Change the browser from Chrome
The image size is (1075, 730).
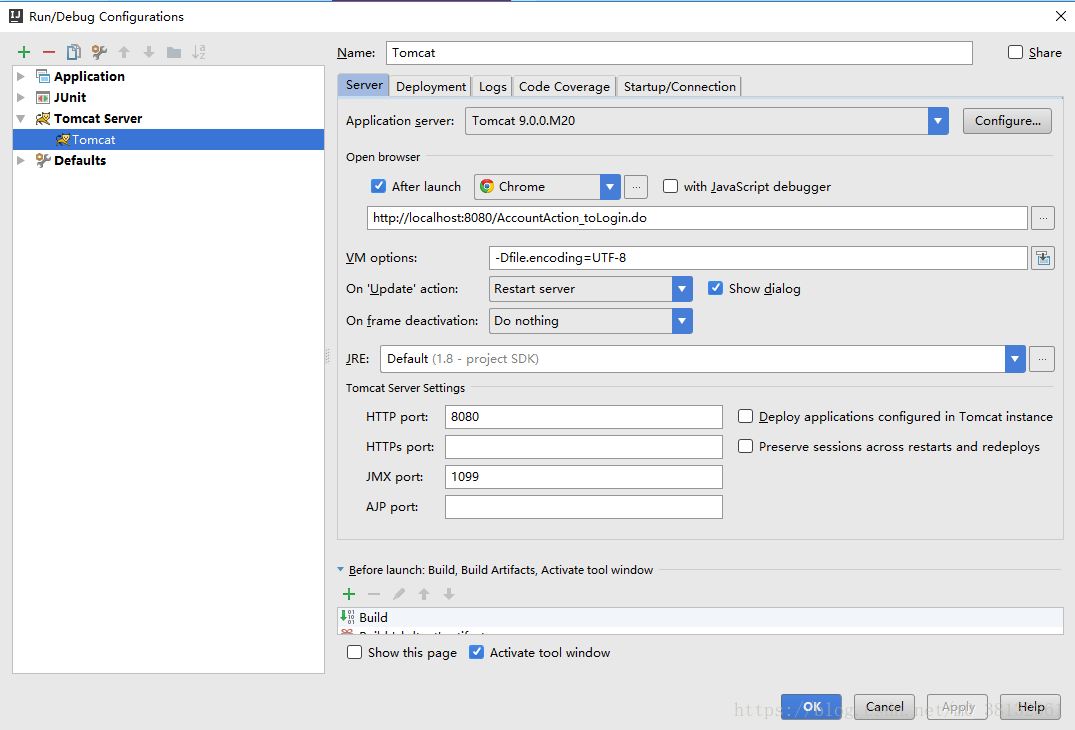click(610, 186)
